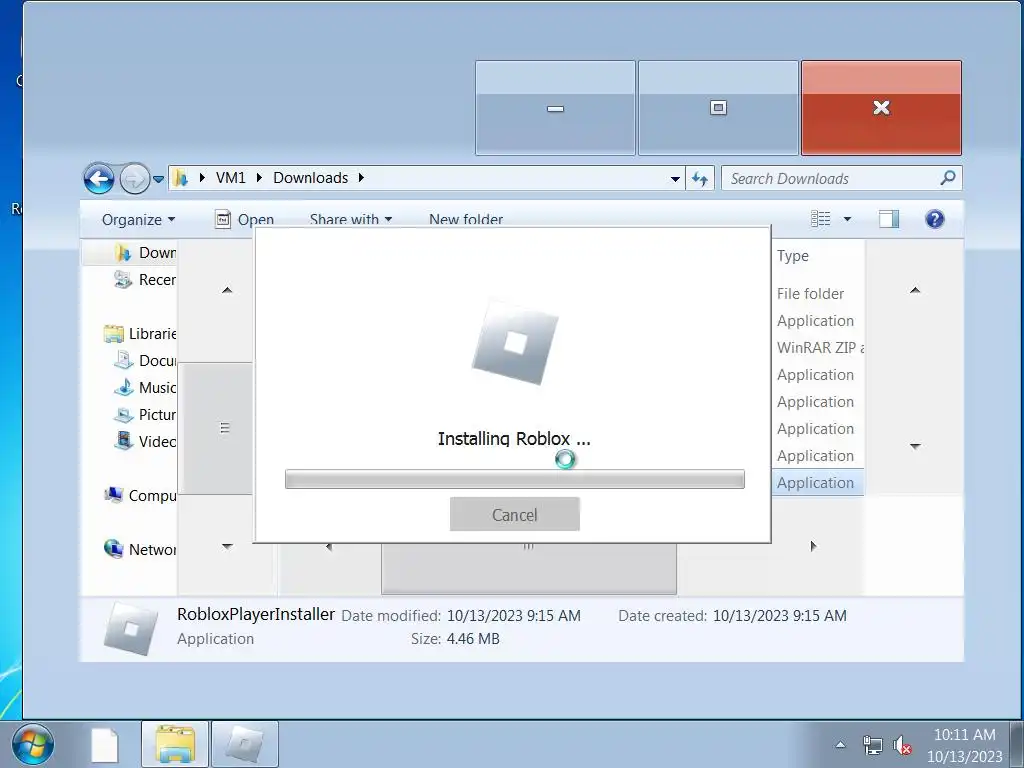The height and width of the screenshot is (768, 1024).
Task: Open Windows Explorer from taskbar
Action: click(x=175, y=744)
